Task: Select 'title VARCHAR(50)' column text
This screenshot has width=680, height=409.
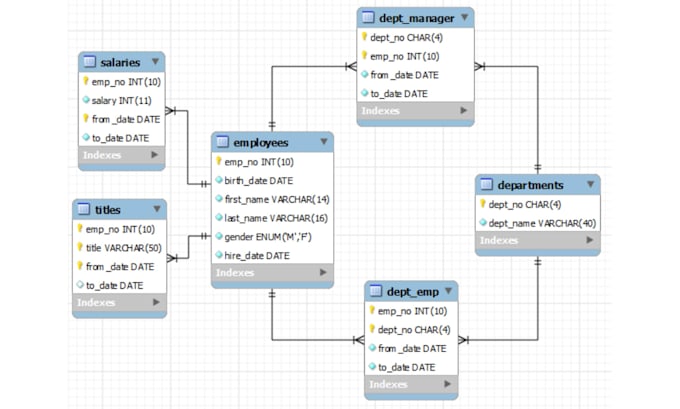Action: pyautogui.click(x=124, y=248)
